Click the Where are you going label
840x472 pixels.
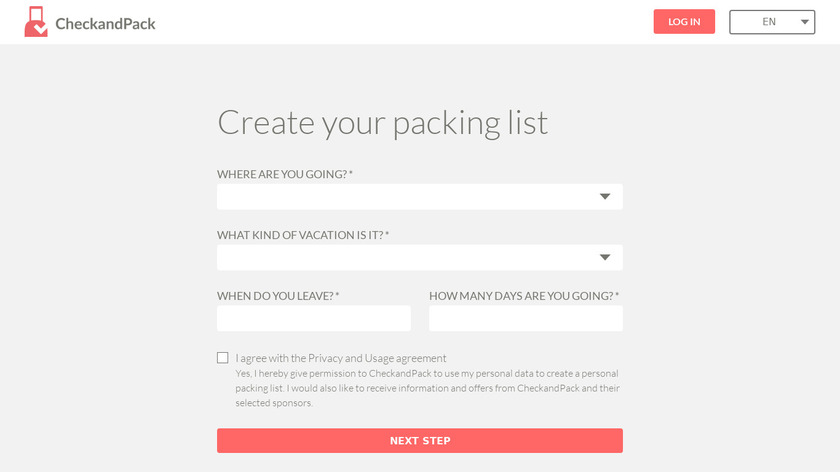(x=284, y=174)
